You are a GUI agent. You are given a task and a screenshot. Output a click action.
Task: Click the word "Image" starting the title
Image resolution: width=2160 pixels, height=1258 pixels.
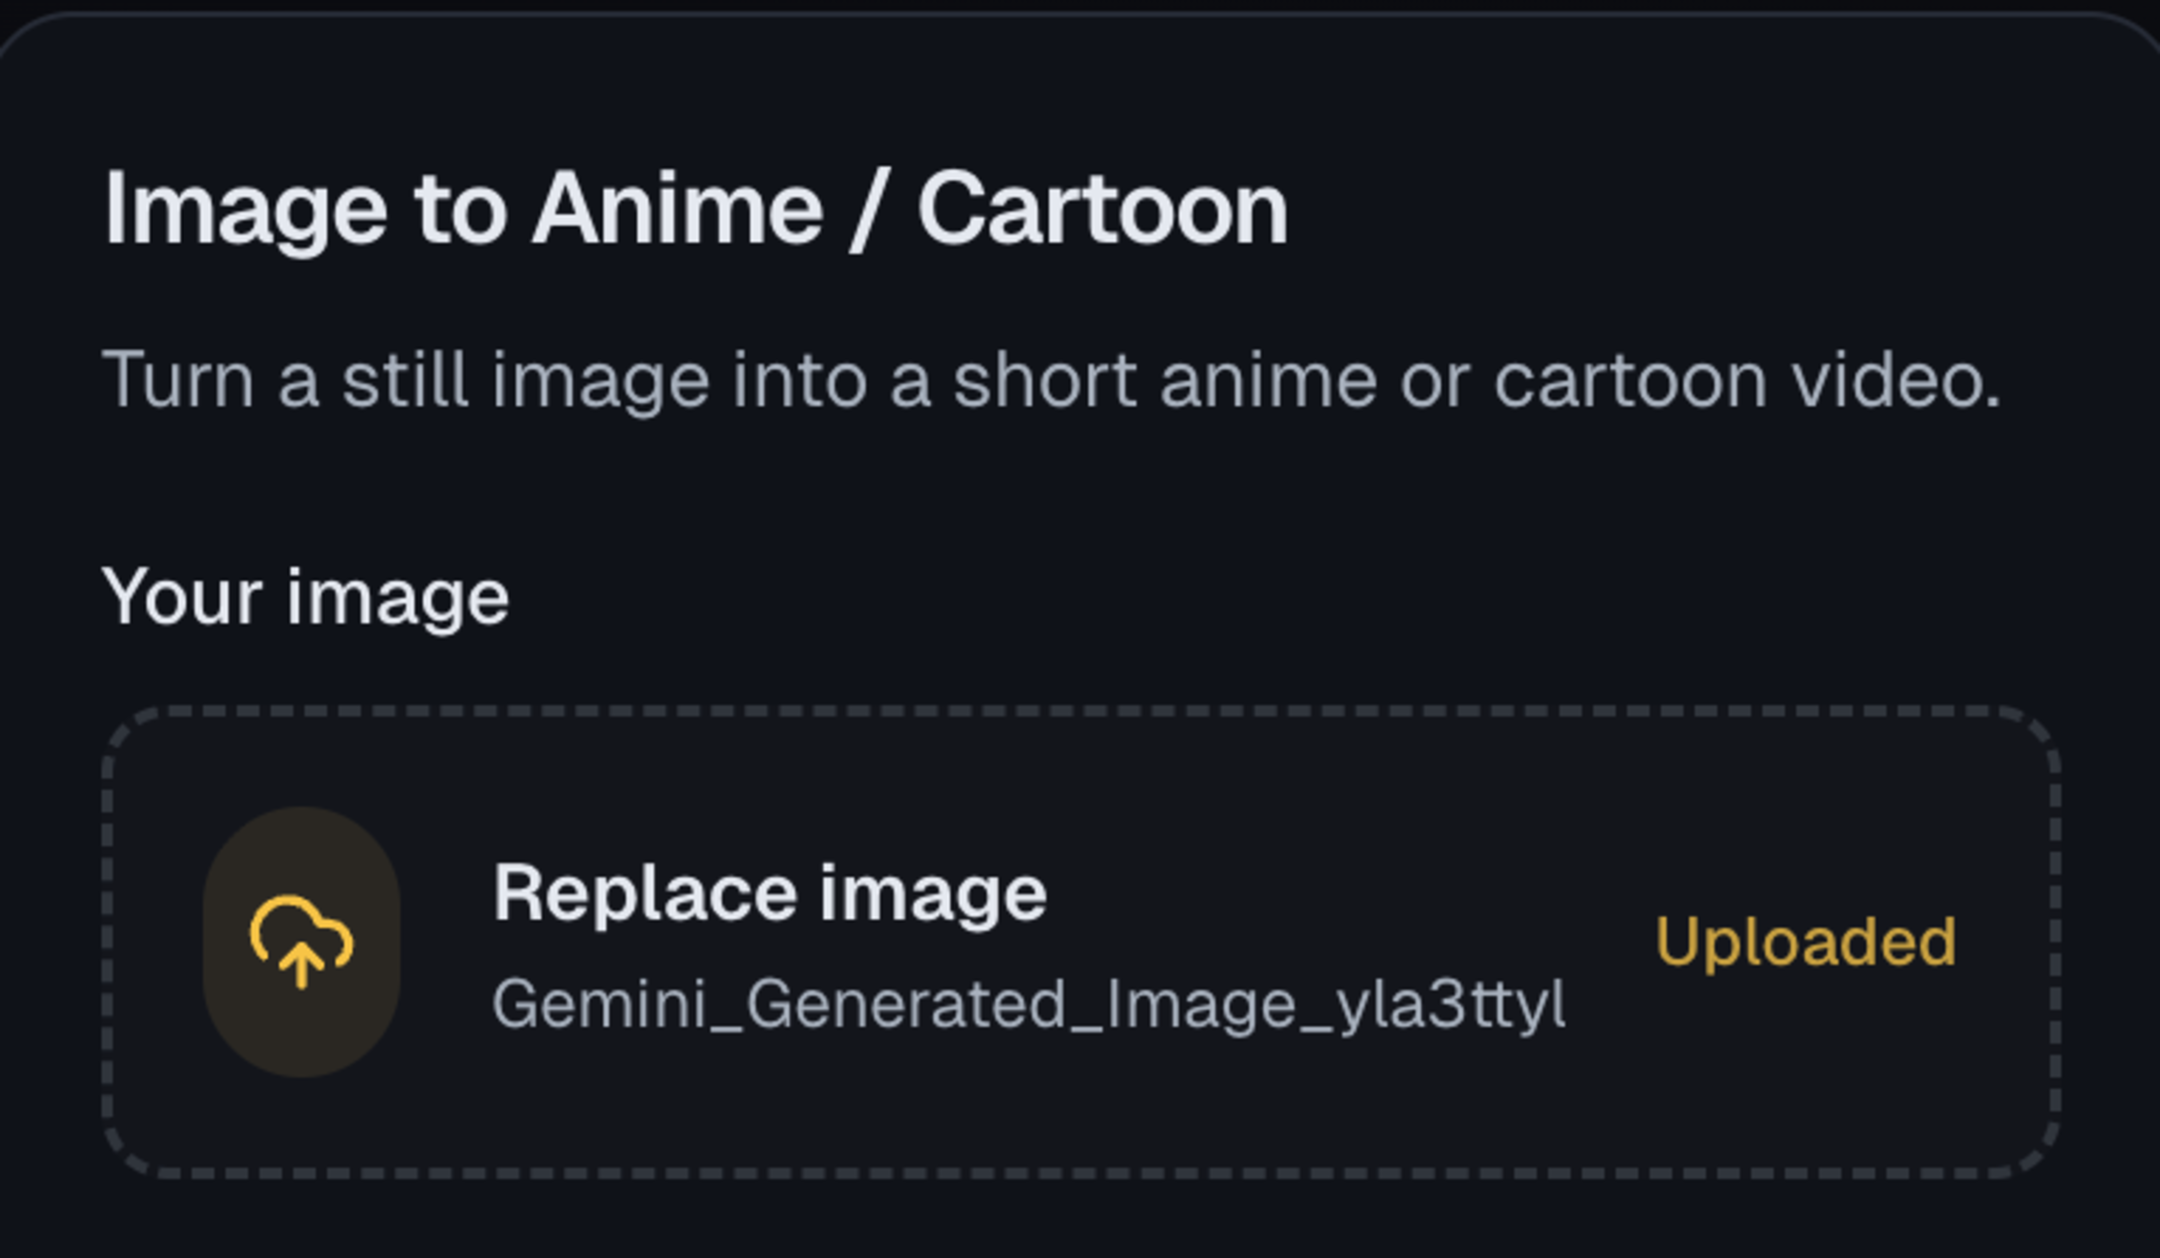[x=246, y=210]
